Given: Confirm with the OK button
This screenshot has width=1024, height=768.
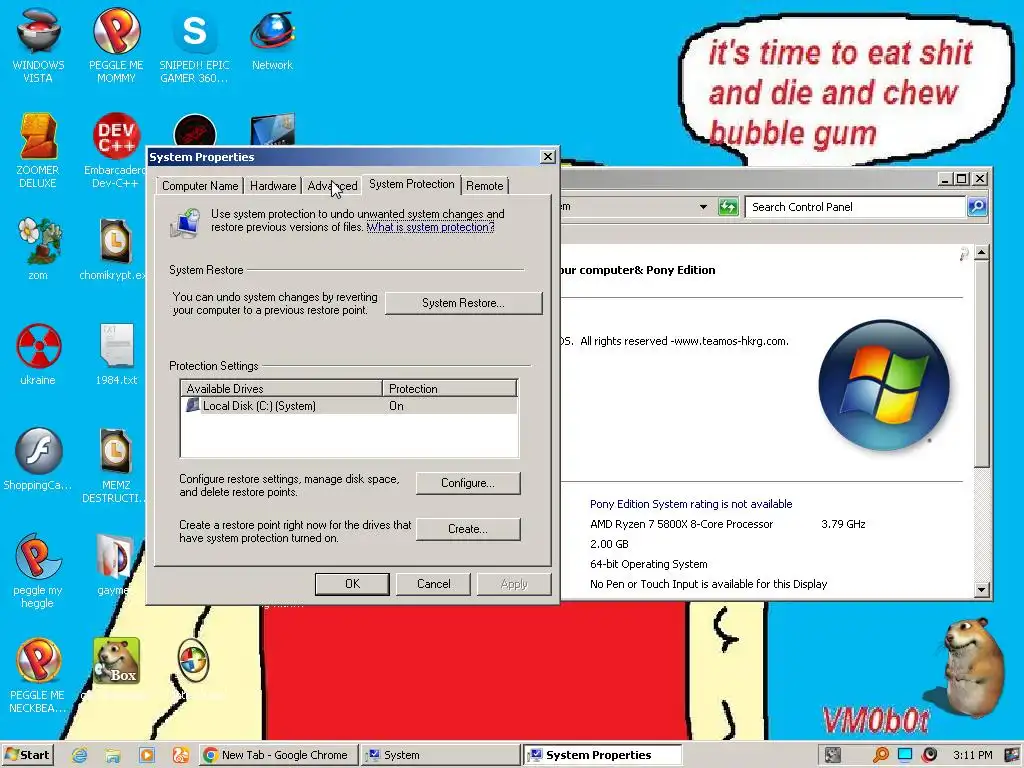Looking at the screenshot, I should click(x=352, y=584).
